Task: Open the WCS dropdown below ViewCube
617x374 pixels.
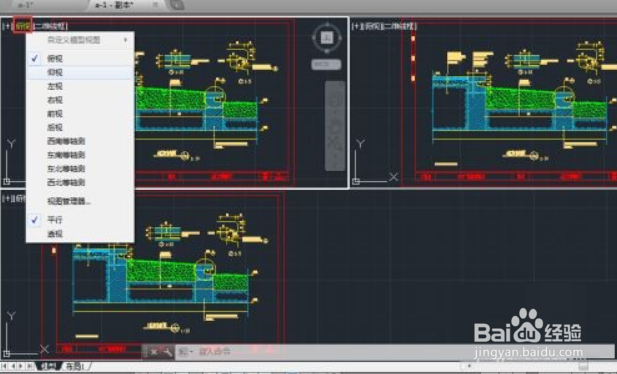Action: 326,64
